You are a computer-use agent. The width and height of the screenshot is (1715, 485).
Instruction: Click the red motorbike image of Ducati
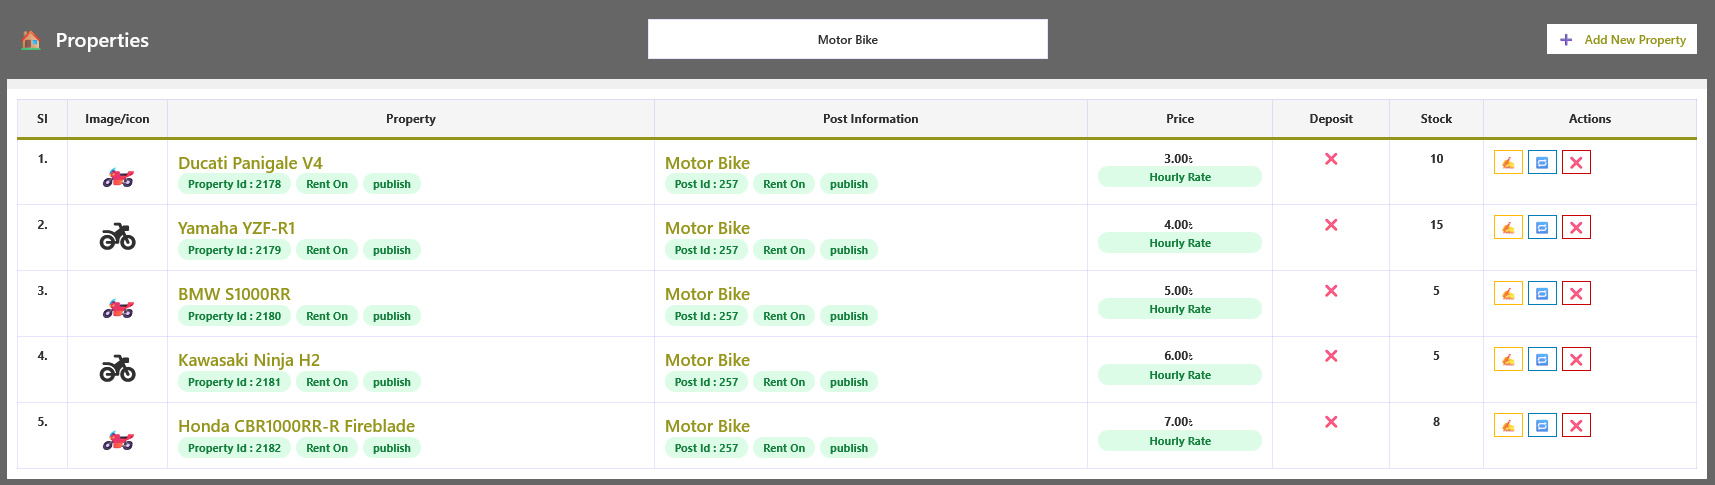pyautogui.click(x=118, y=179)
